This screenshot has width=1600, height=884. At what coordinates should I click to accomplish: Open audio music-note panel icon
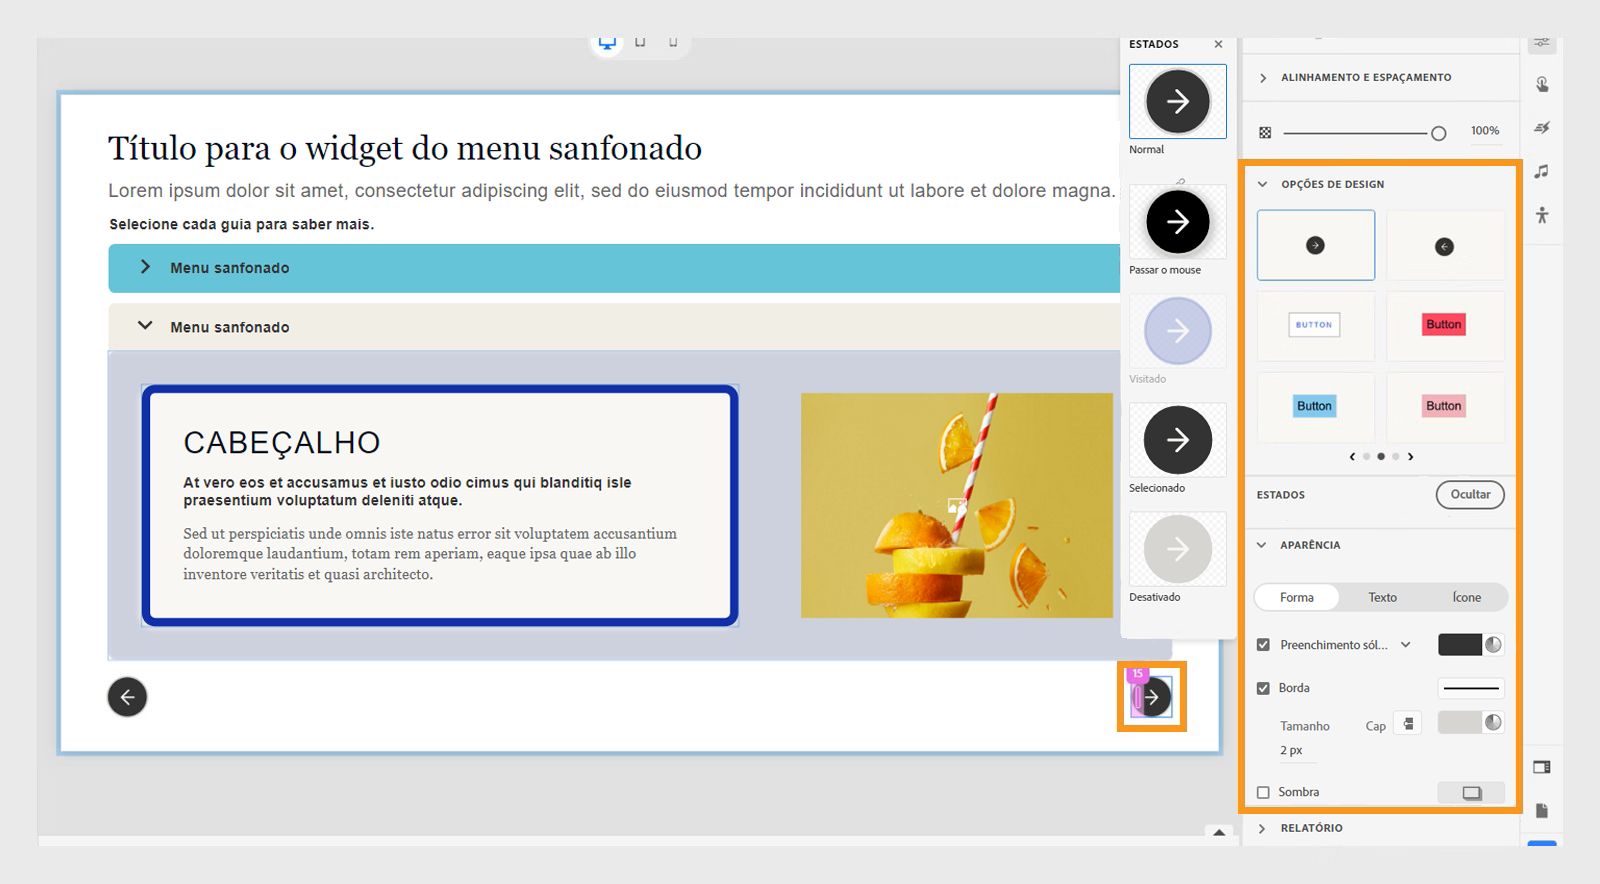click(x=1542, y=172)
